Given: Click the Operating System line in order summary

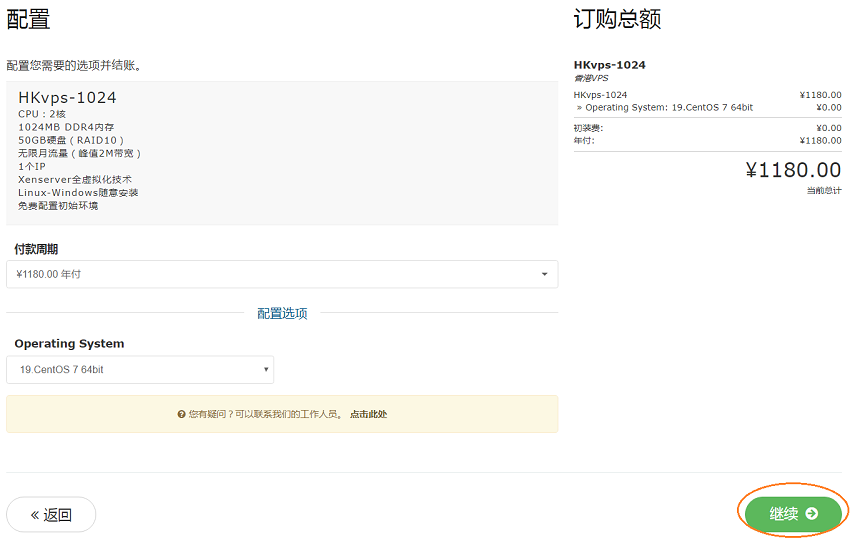Looking at the screenshot, I should tap(667, 107).
